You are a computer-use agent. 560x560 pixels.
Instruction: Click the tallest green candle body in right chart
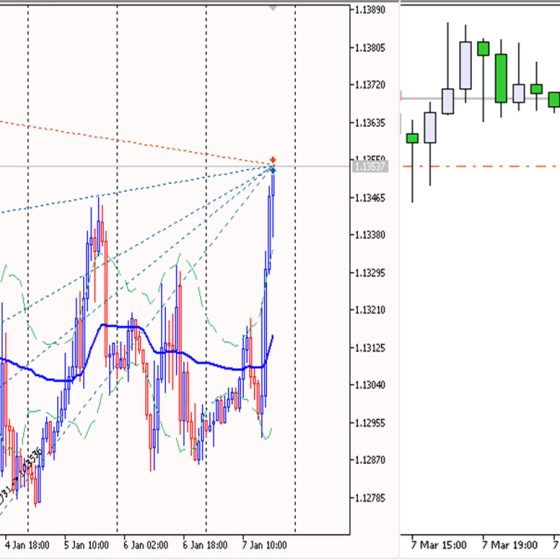(x=501, y=79)
